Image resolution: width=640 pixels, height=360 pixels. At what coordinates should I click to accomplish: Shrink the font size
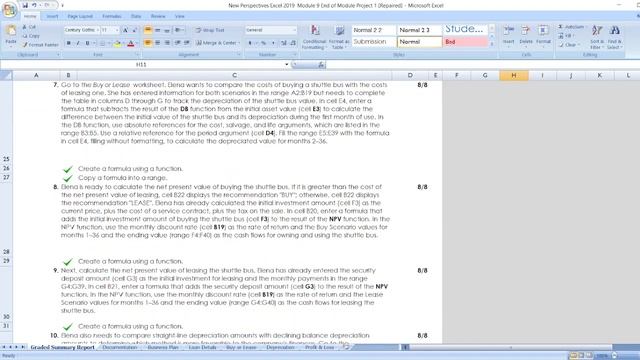coord(135,30)
